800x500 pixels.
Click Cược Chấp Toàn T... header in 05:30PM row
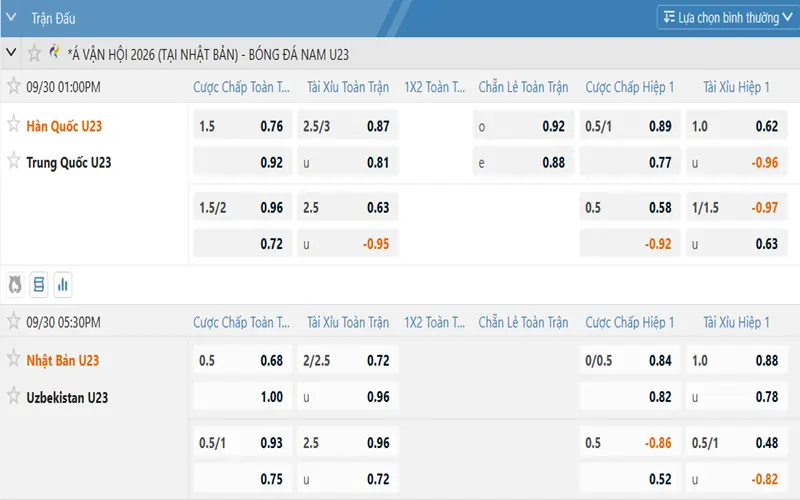(241, 322)
